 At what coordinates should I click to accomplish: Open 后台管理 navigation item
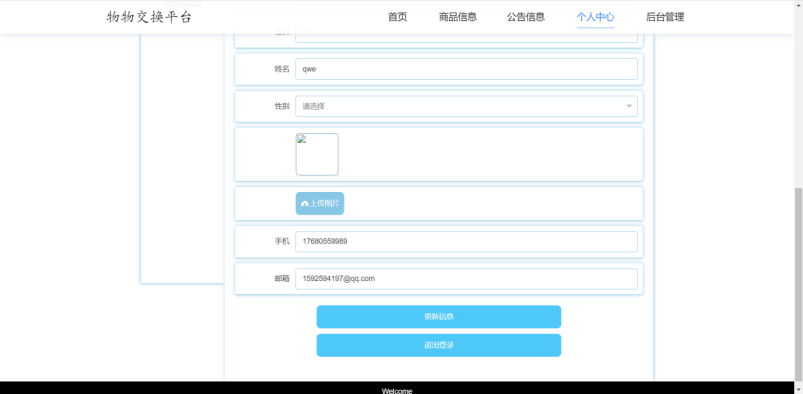pos(665,17)
